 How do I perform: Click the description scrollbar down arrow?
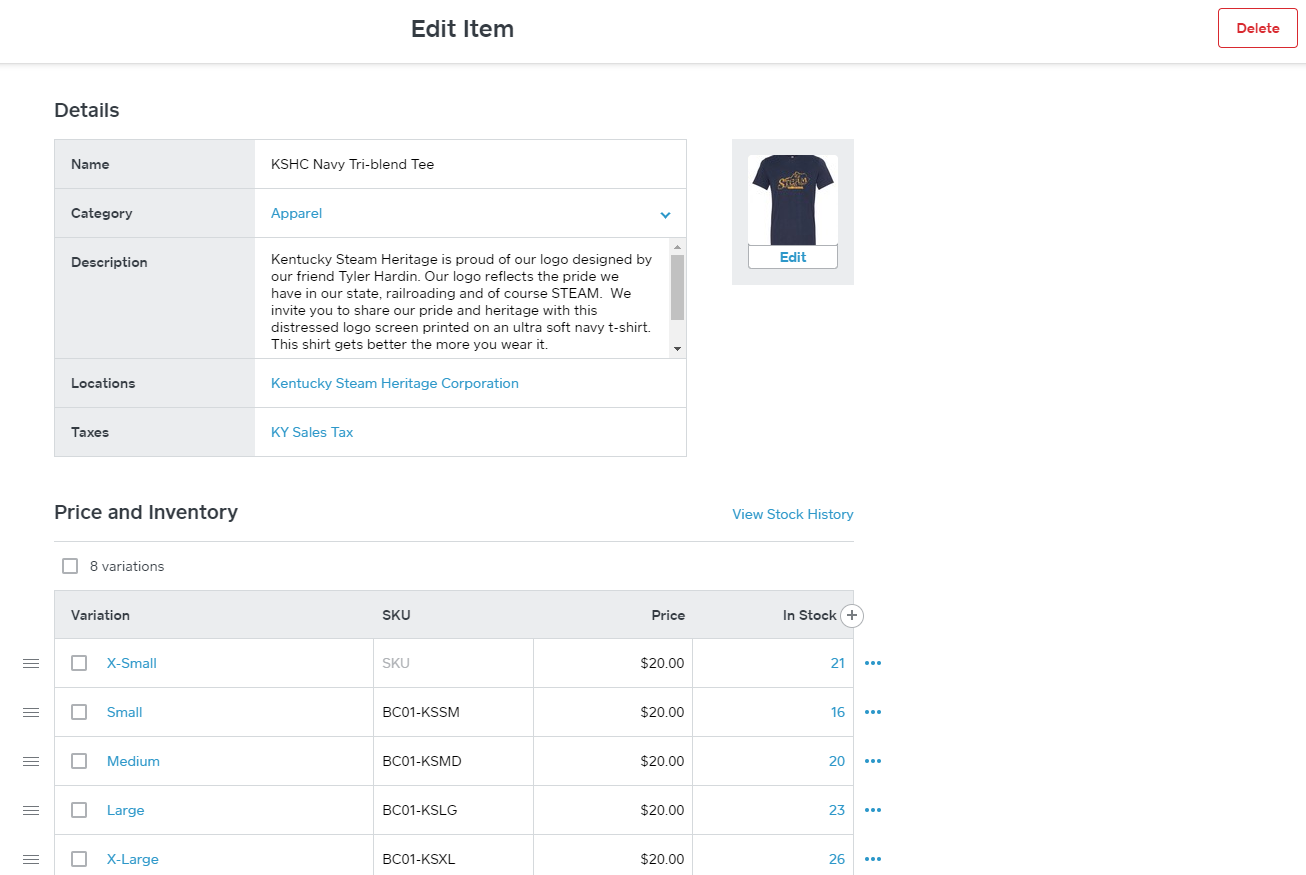[x=677, y=349]
